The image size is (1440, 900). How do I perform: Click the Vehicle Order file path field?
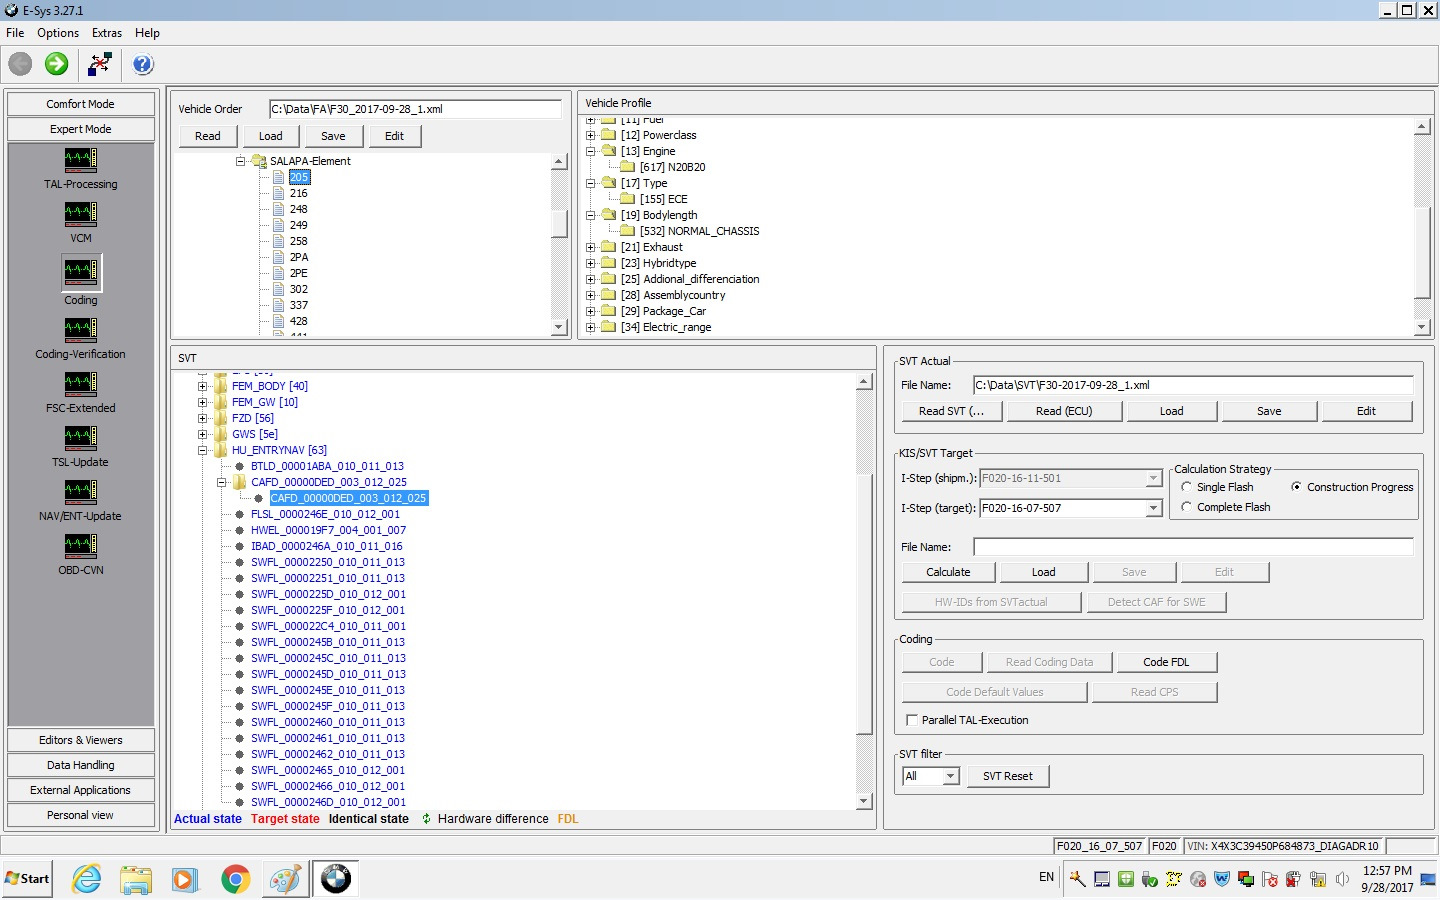click(x=415, y=109)
